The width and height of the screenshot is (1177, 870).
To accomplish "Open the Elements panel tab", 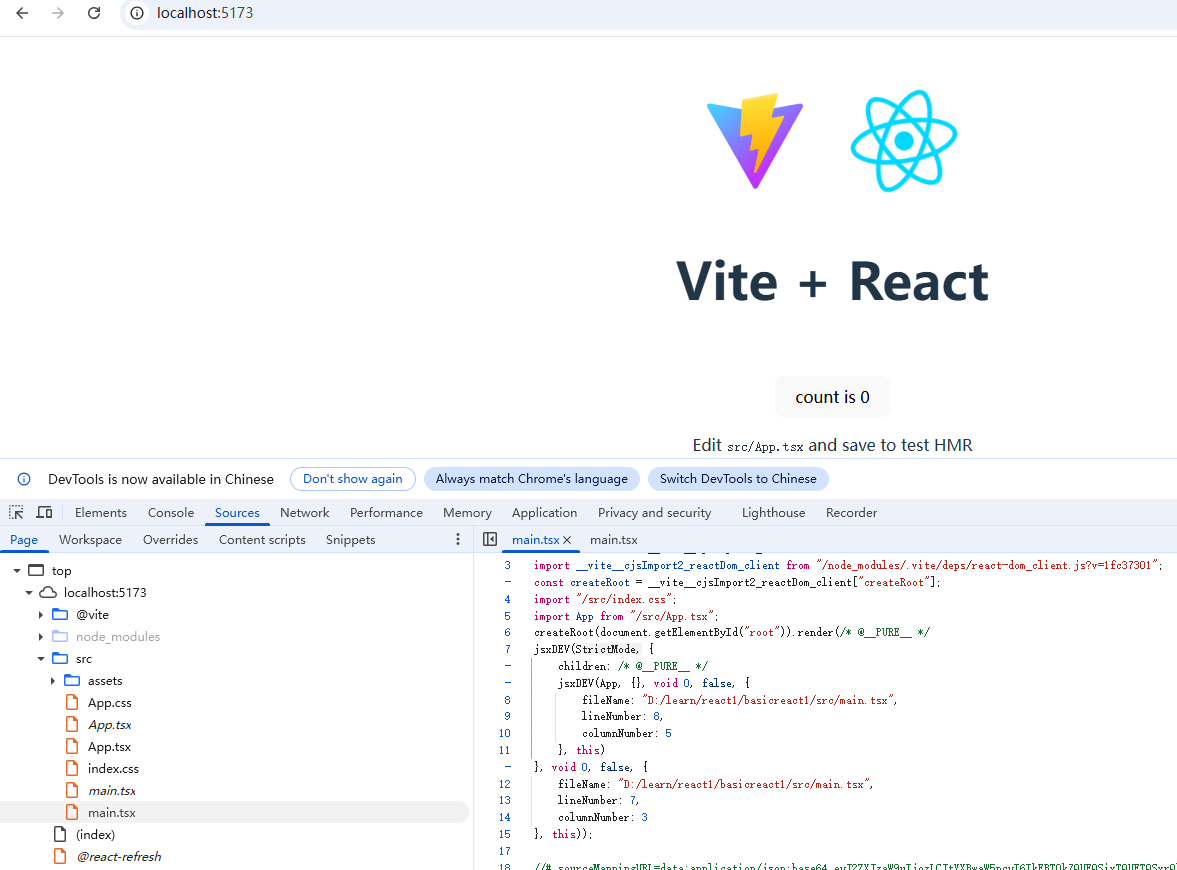I will click(101, 513).
